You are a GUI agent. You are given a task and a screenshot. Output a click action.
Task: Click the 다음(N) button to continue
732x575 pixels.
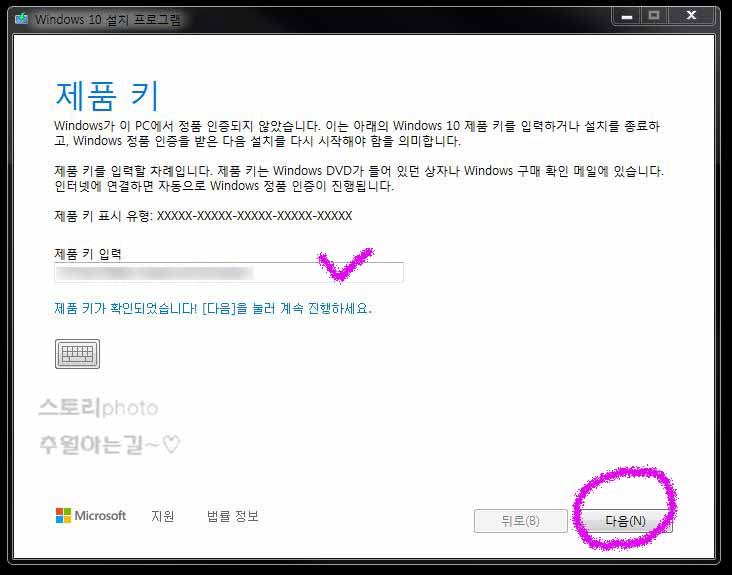(626, 521)
